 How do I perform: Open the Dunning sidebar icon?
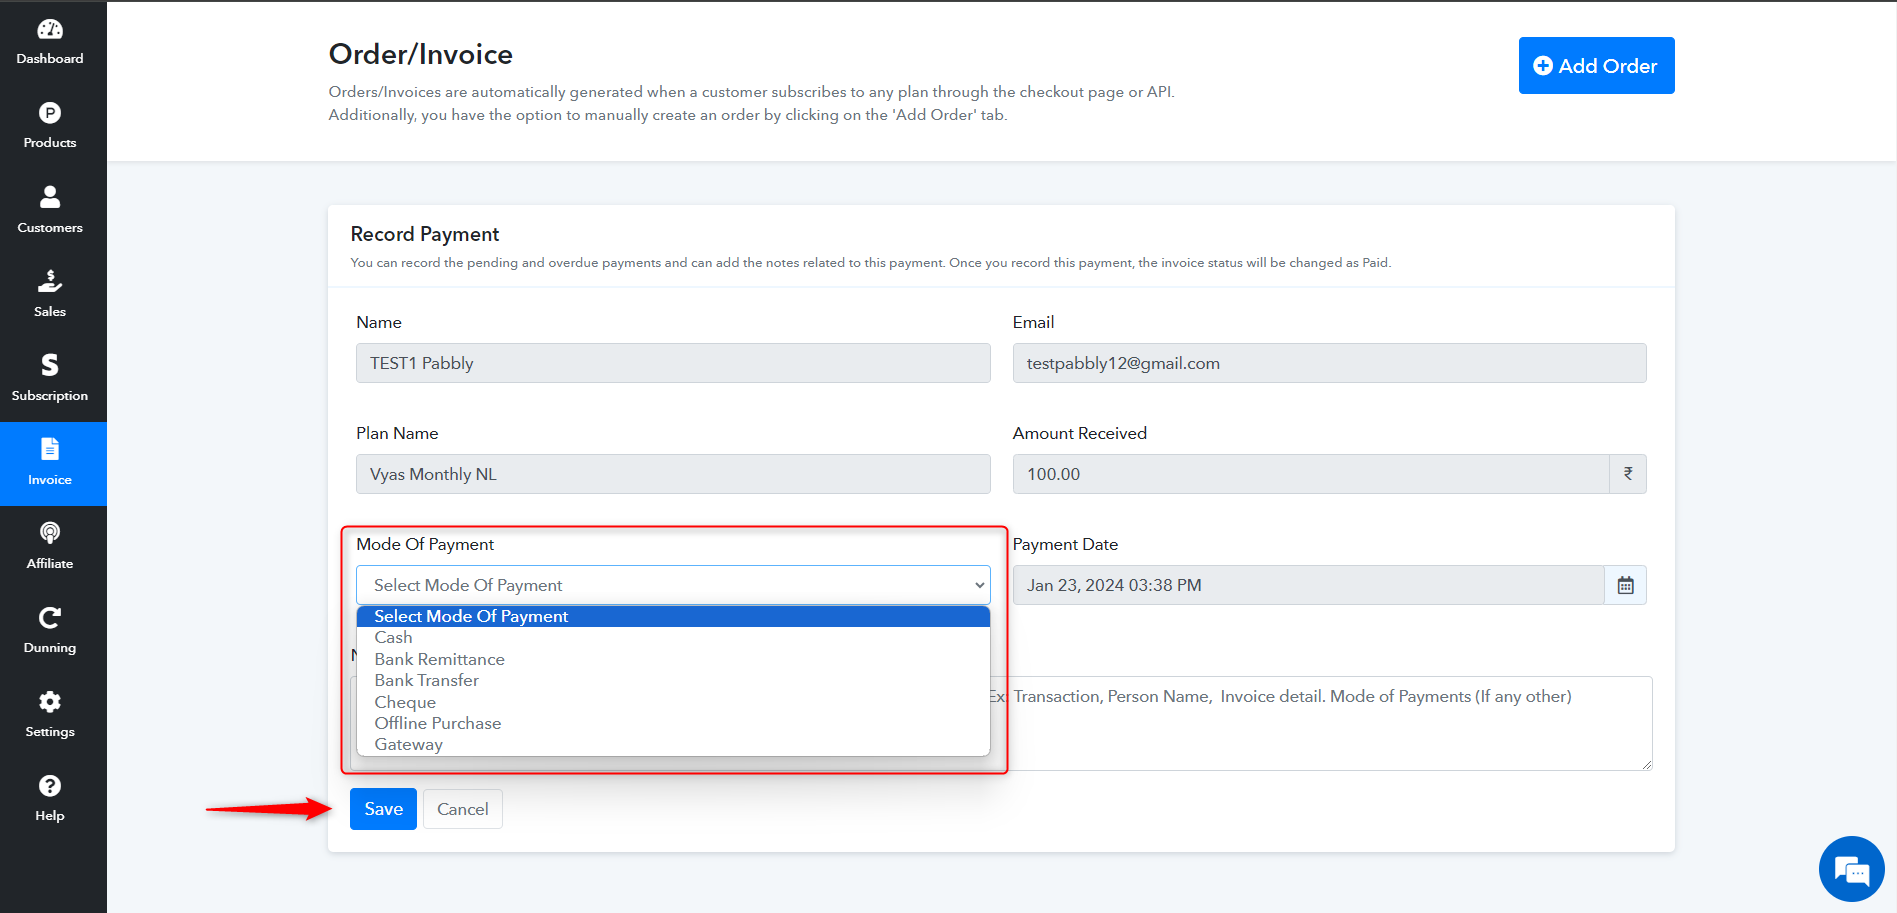50,617
